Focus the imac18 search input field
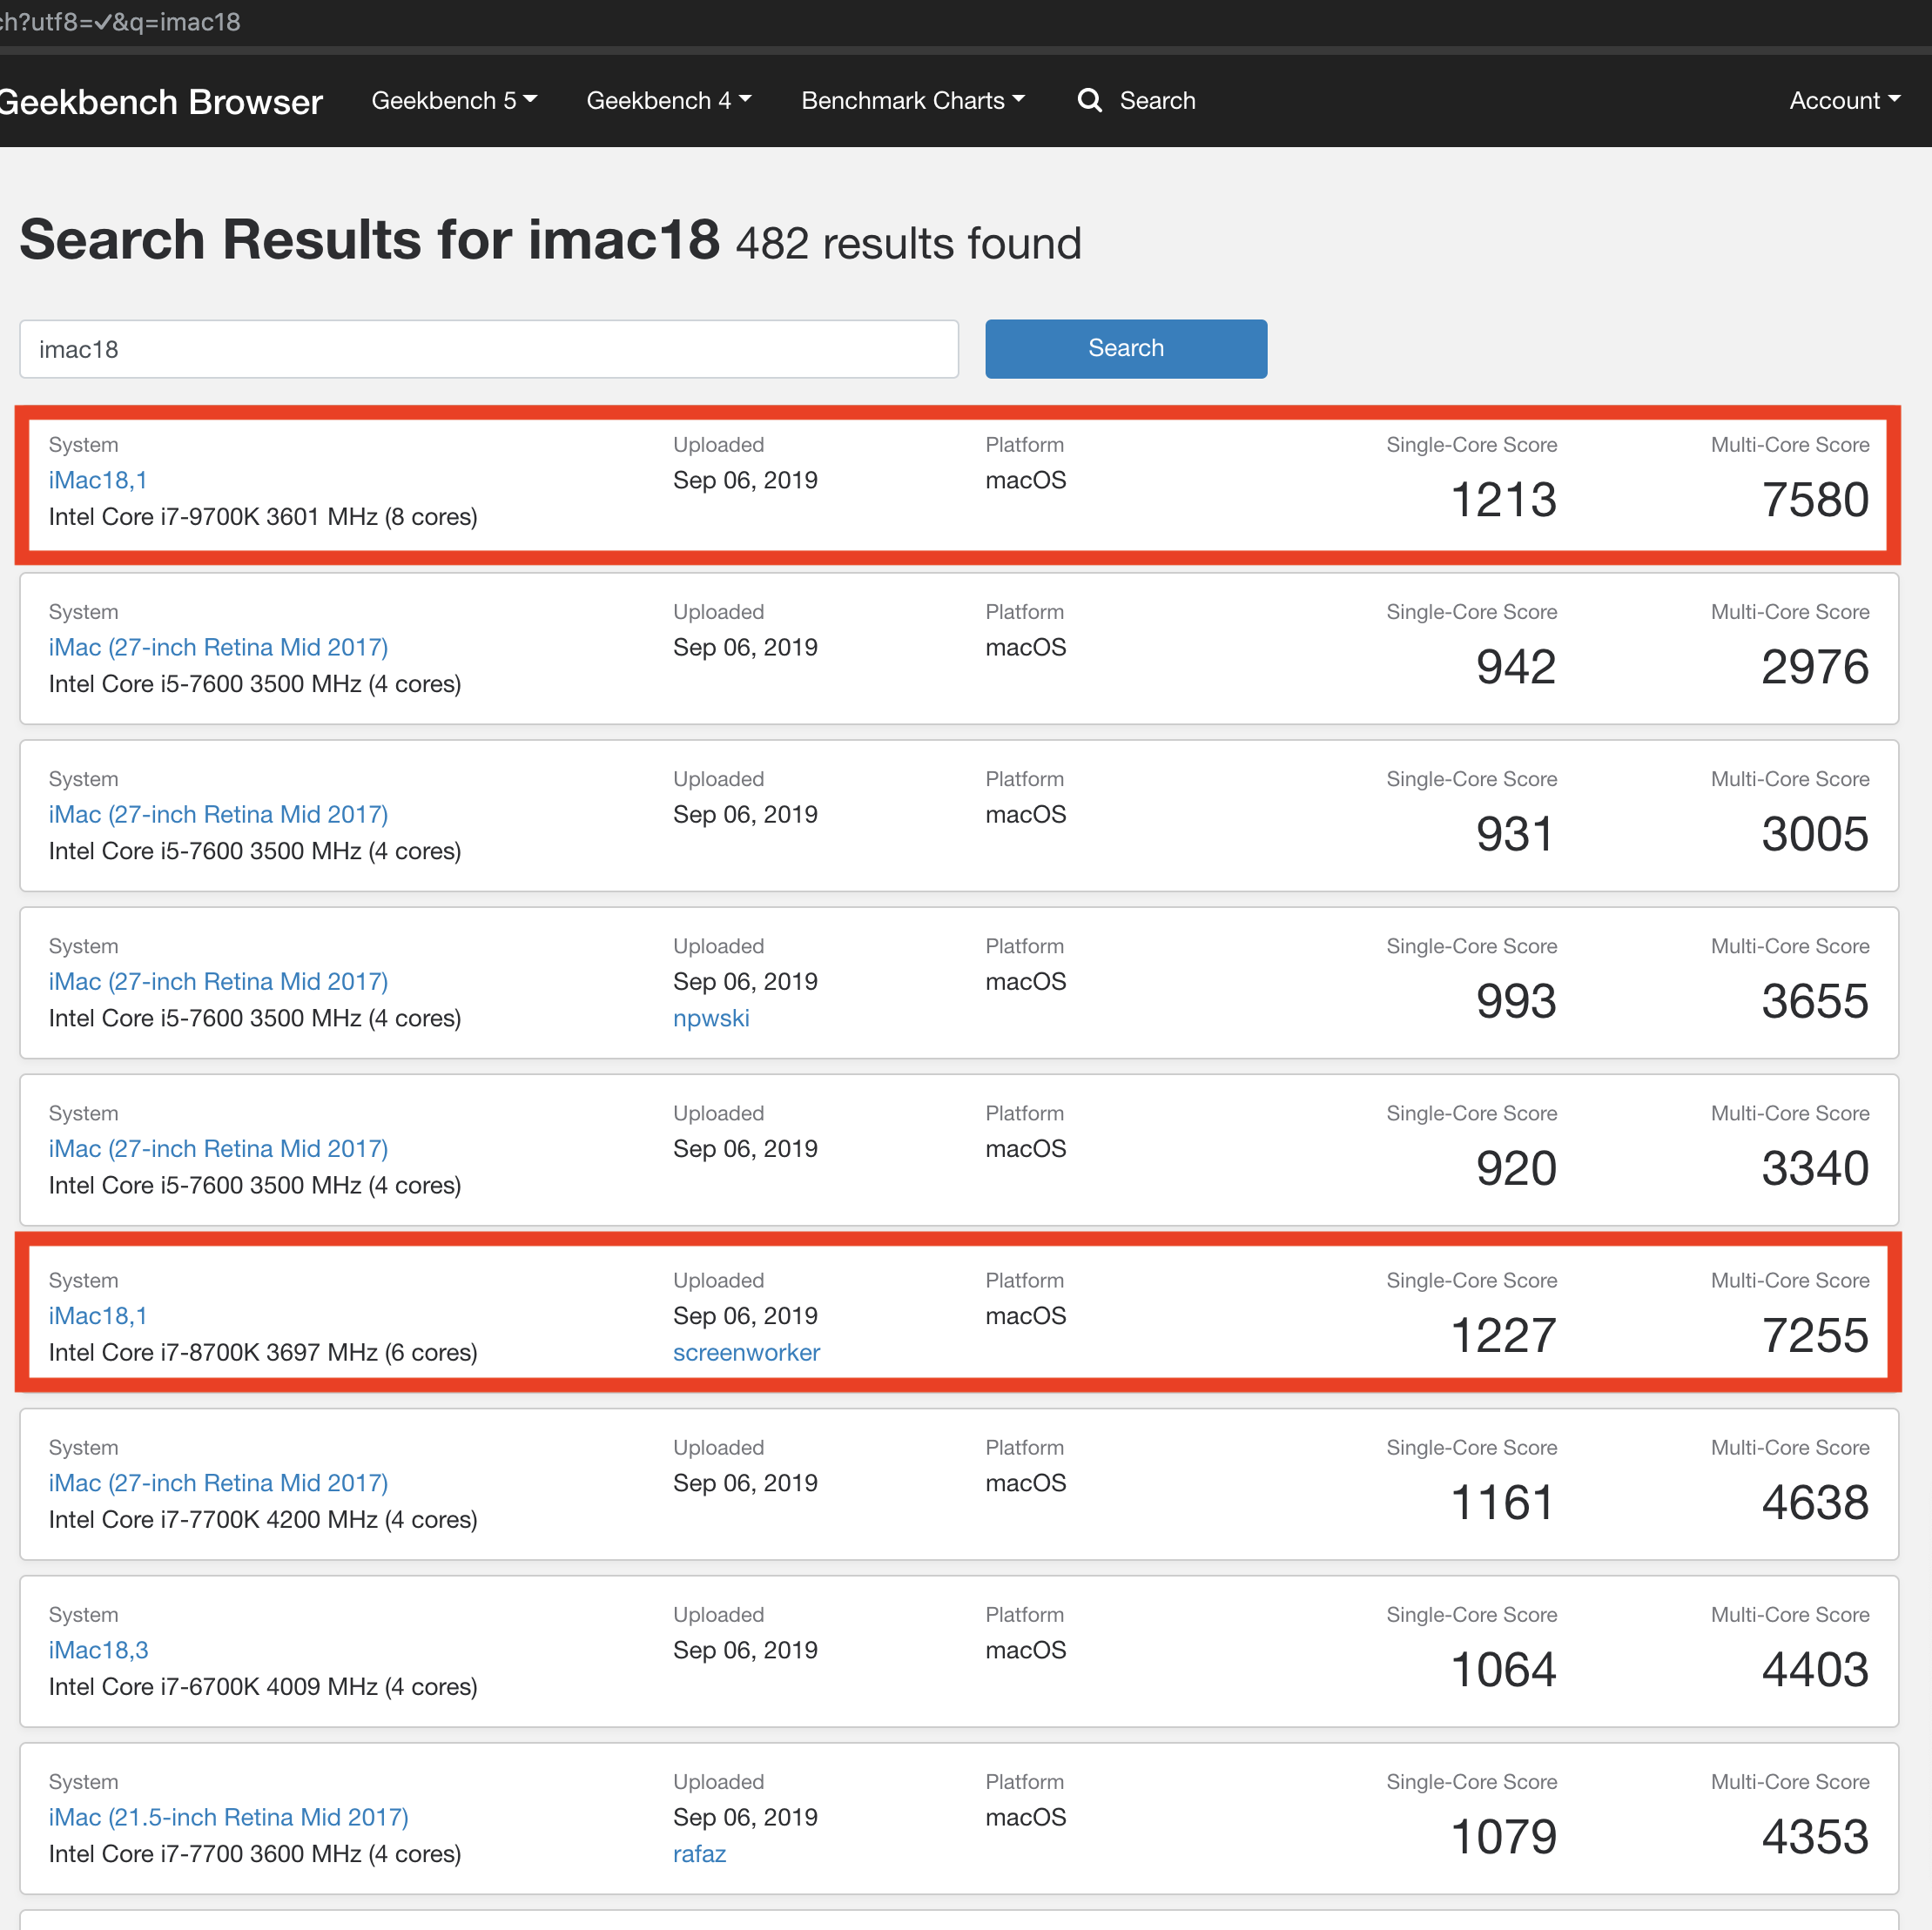Image resolution: width=1932 pixels, height=1930 pixels. 488,349
